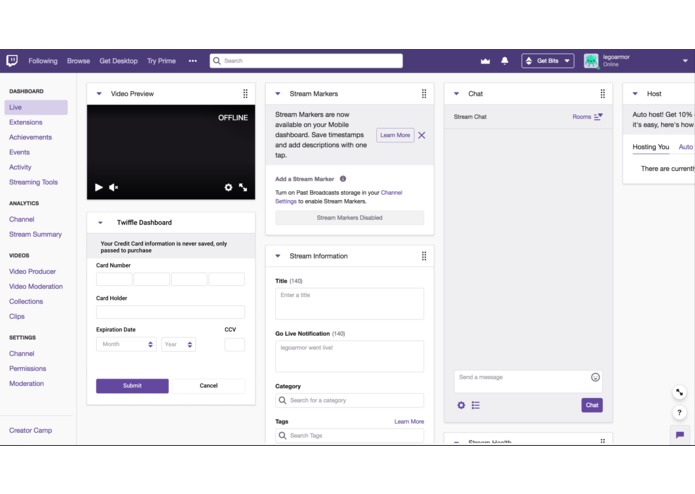Submit the Twiffle card form
695x494 pixels.
[x=132, y=385]
